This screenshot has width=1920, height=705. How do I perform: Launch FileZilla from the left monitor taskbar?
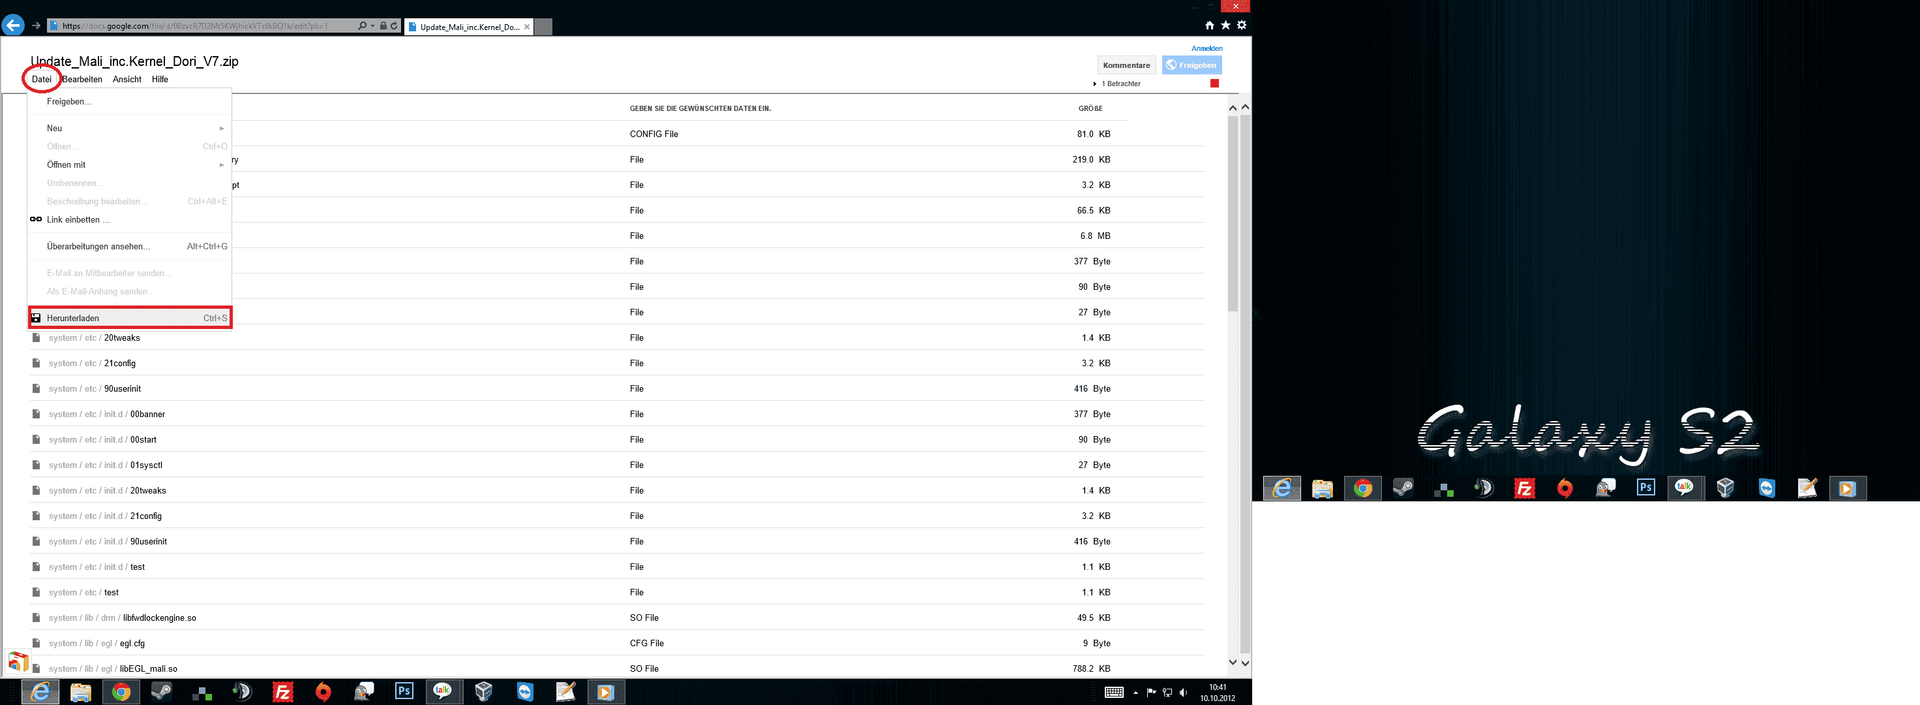[283, 692]
